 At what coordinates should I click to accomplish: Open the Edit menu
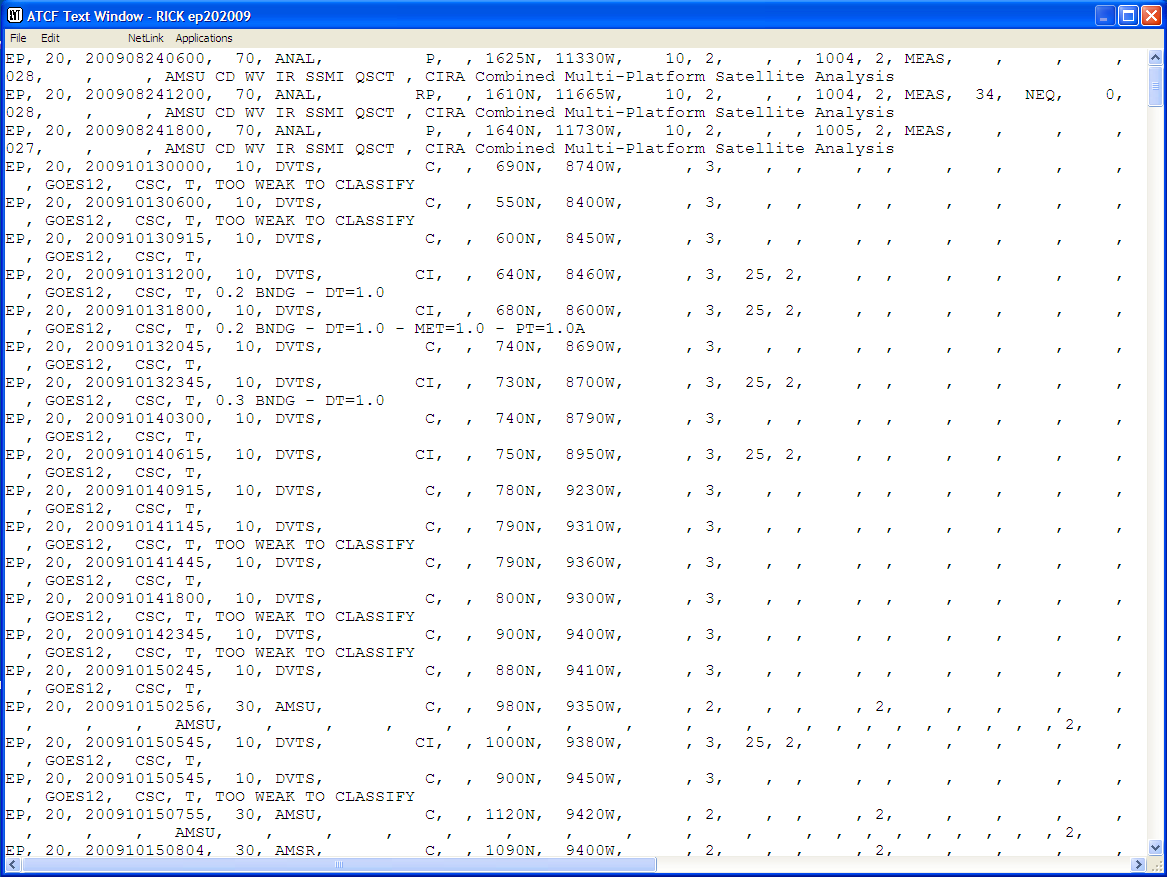coord(50,38)
